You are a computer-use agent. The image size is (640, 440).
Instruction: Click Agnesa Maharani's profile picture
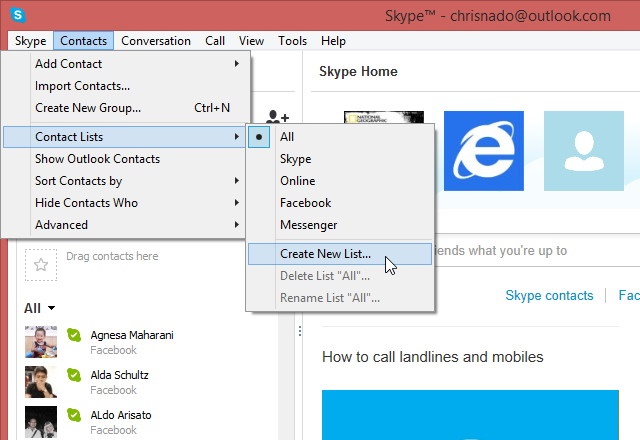[41, 342]
